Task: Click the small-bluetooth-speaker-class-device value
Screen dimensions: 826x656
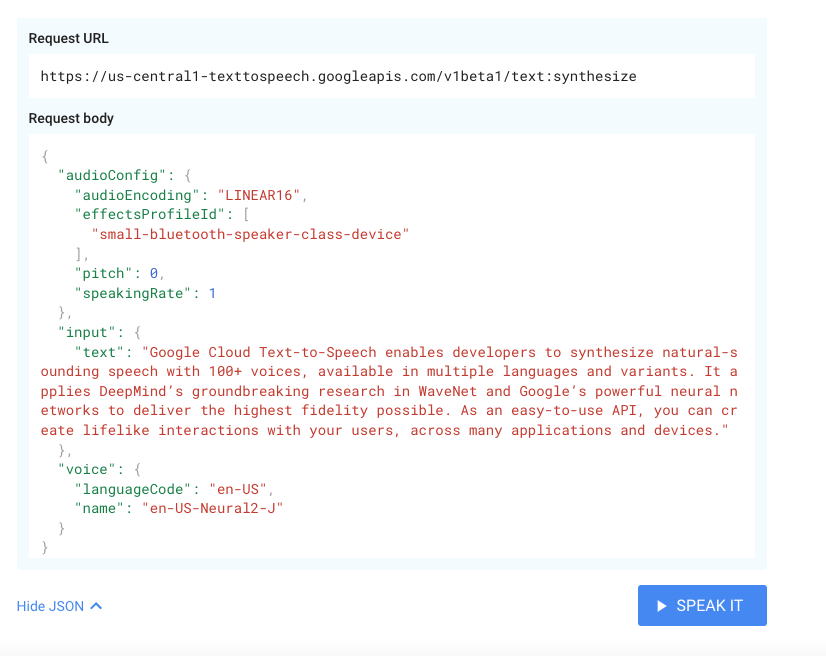Action: coord(250,234)
